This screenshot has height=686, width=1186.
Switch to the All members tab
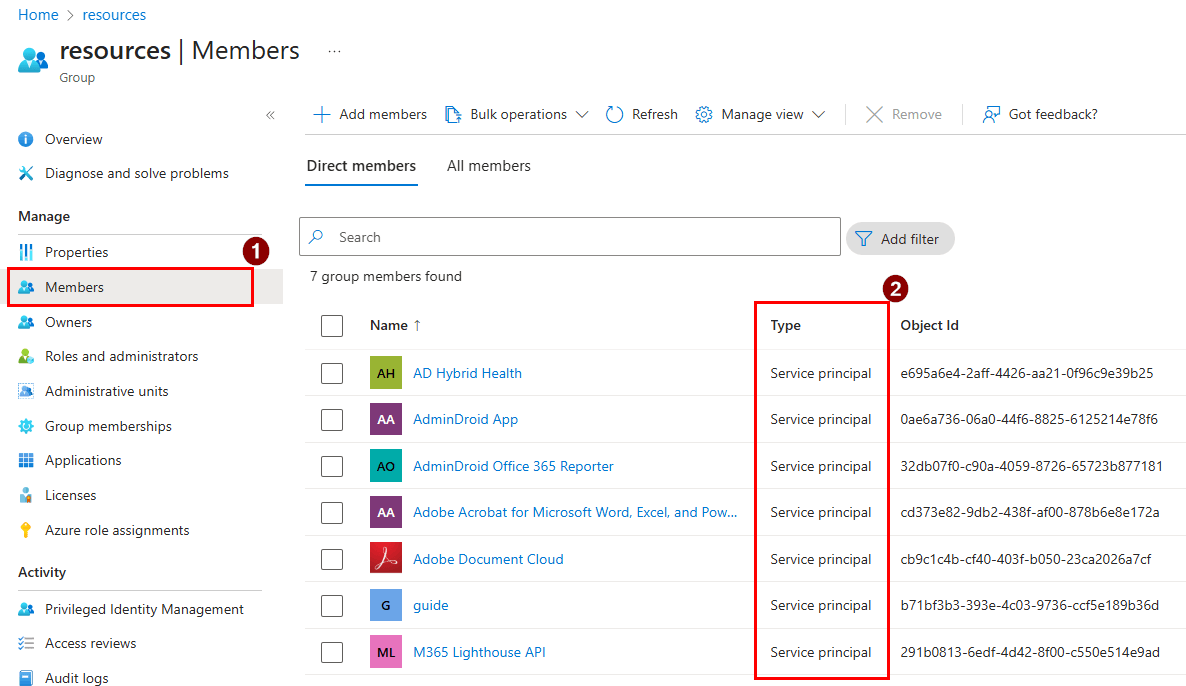coord(489,166)
